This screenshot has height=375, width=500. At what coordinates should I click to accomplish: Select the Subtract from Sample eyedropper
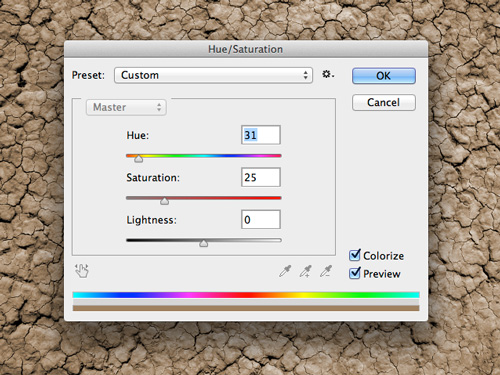click(x=326, y=271)
